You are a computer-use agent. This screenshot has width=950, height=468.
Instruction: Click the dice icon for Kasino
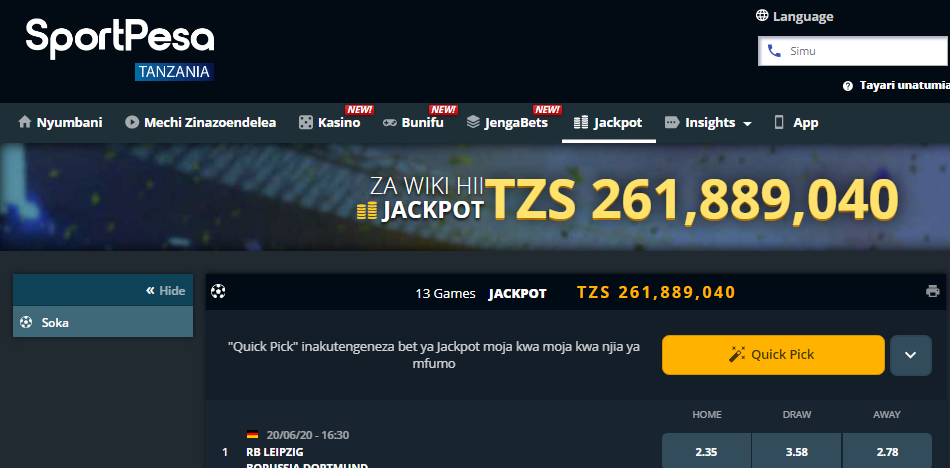tap(305, 122)
